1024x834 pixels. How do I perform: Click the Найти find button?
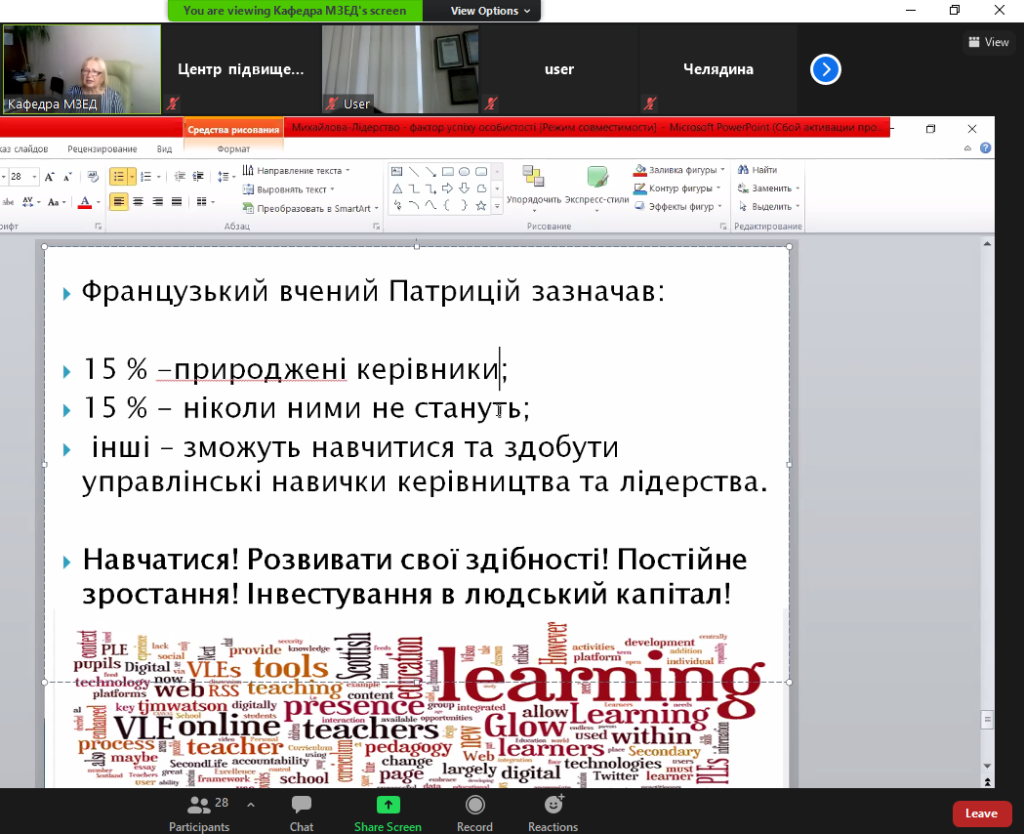click(x=758, y=170)
